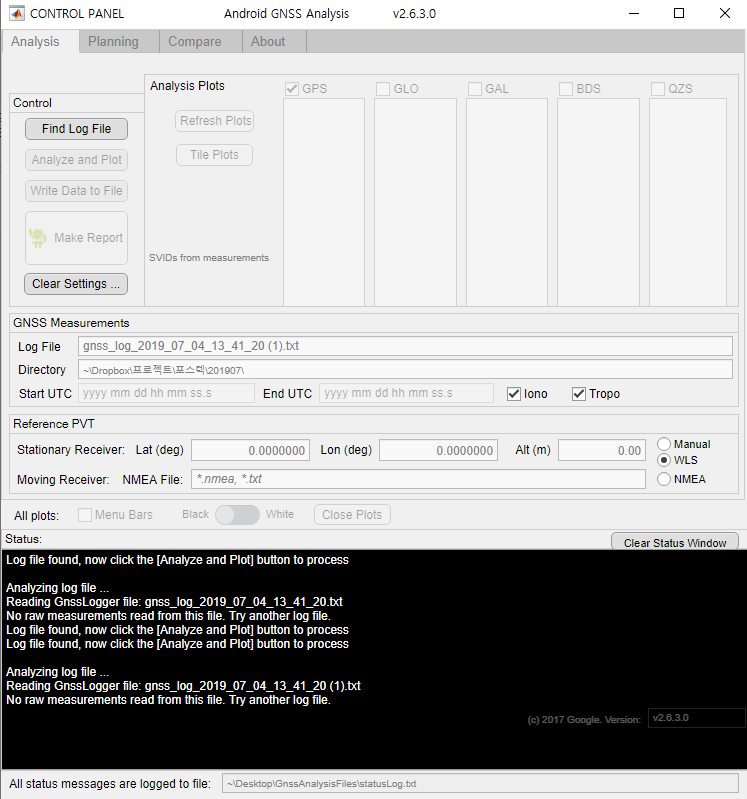Maximize the Control Panel window
Viewport: 747px width, 799px height.
pos(679,14)
